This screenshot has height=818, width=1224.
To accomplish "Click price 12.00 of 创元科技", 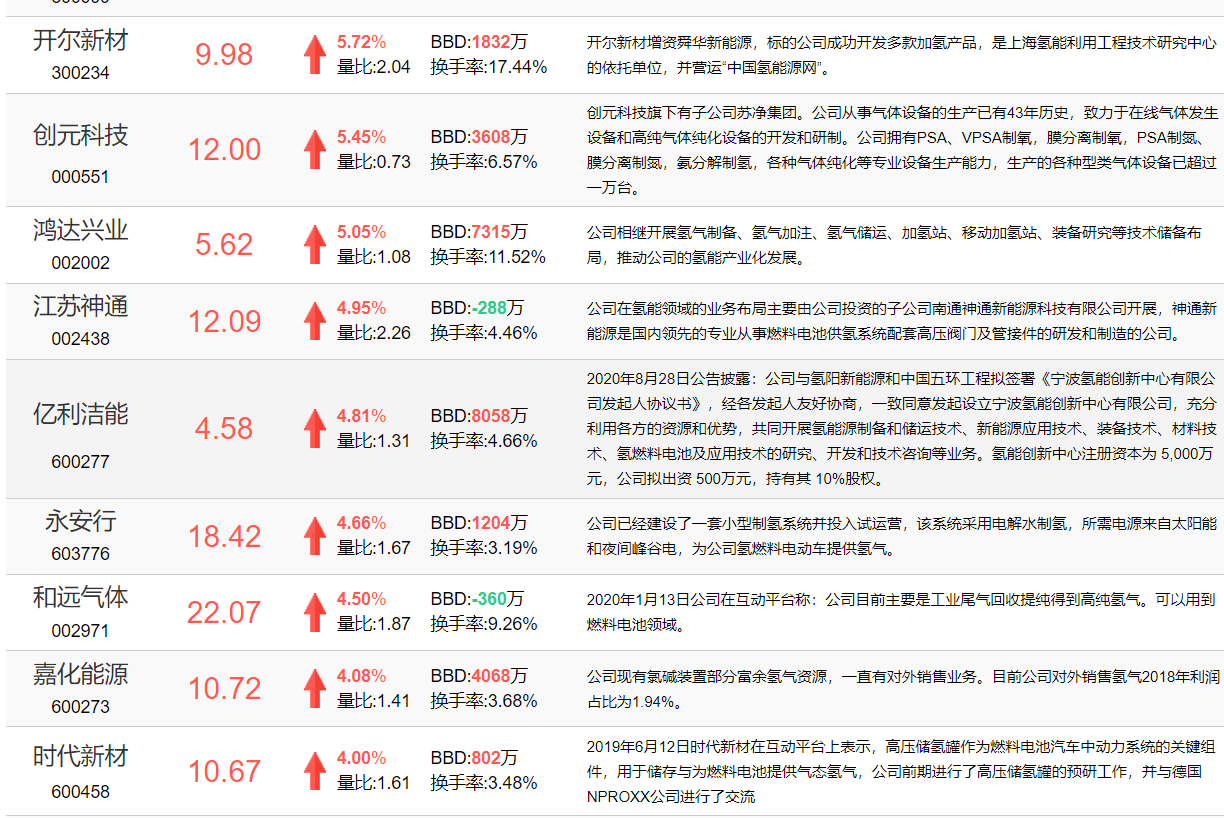I will pyautogui.click(x=224, y=150).
